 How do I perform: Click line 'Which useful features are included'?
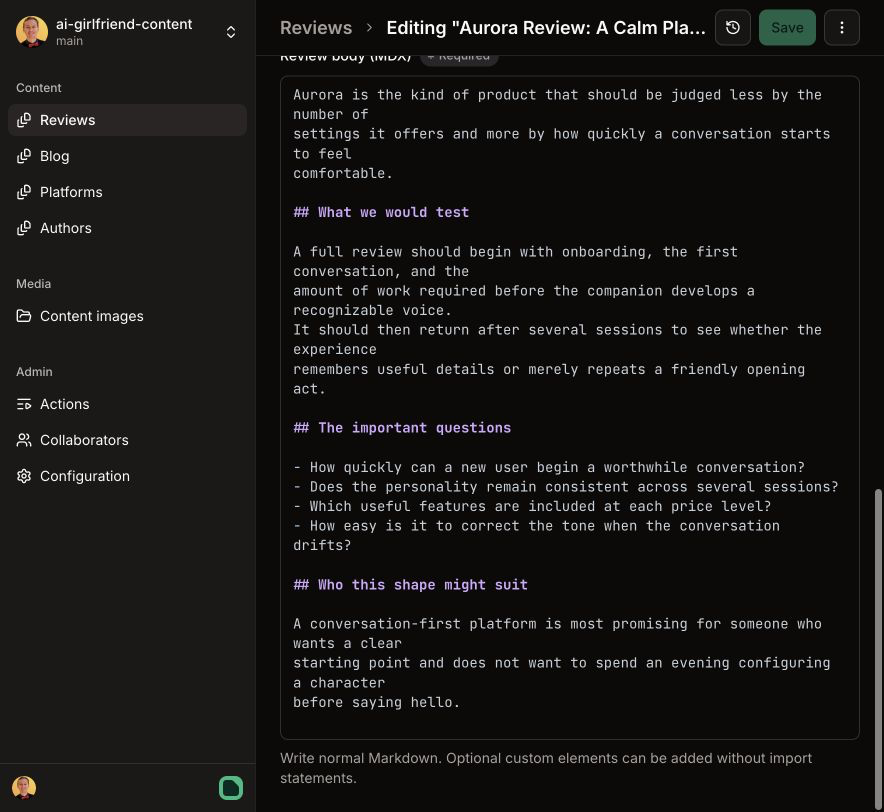tap(532, 506)
